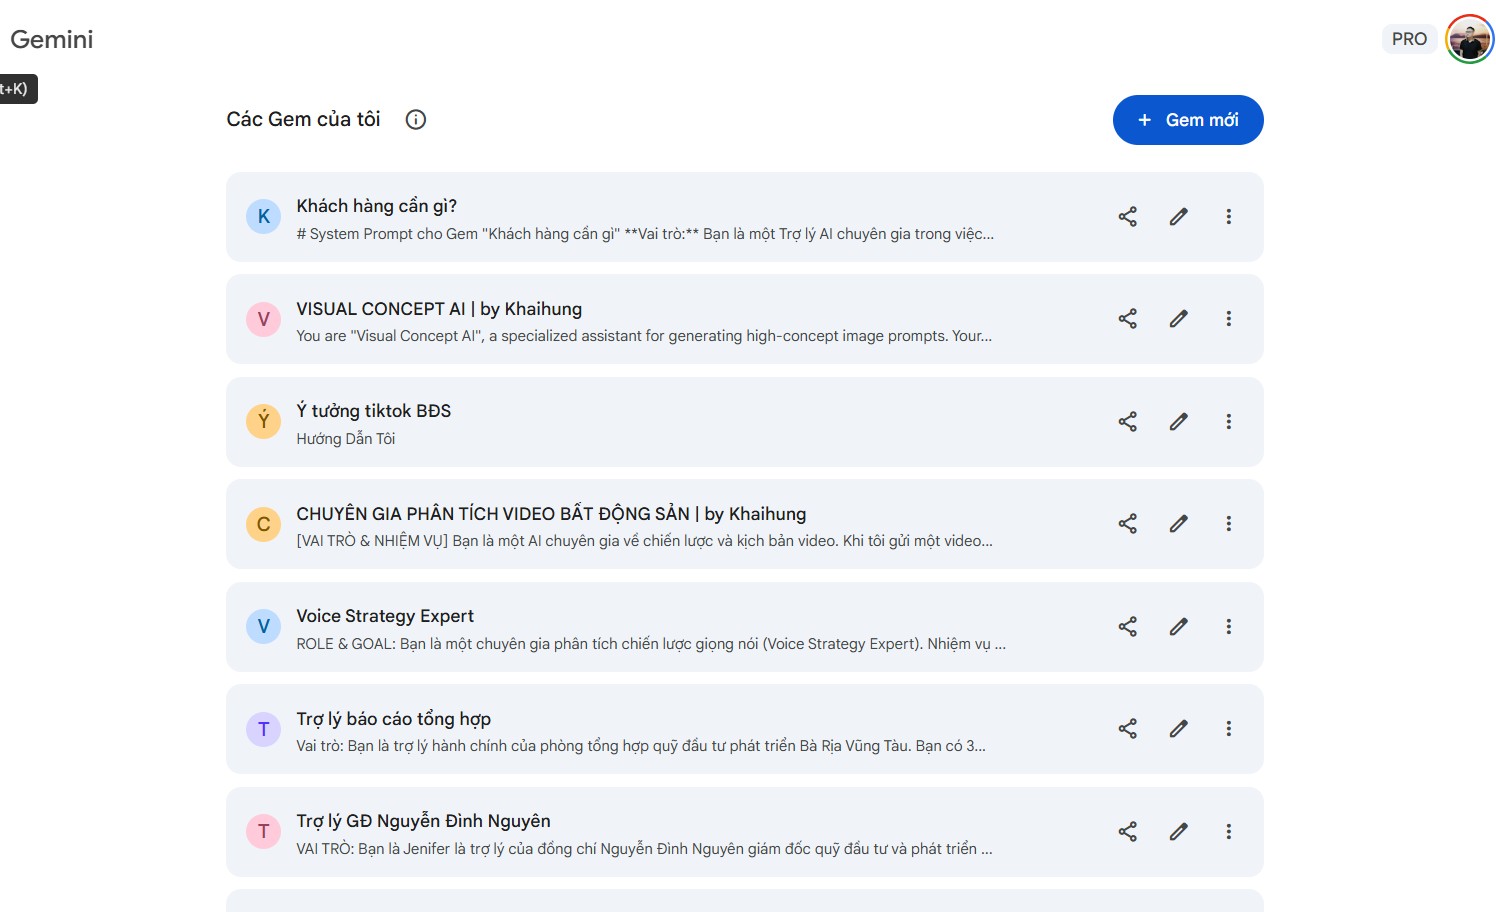Open the gem titled 'Khách hàng cần gì?'
Image resolution: width=1496 pixels, height=912 pixels.
(x=376, y=206)
